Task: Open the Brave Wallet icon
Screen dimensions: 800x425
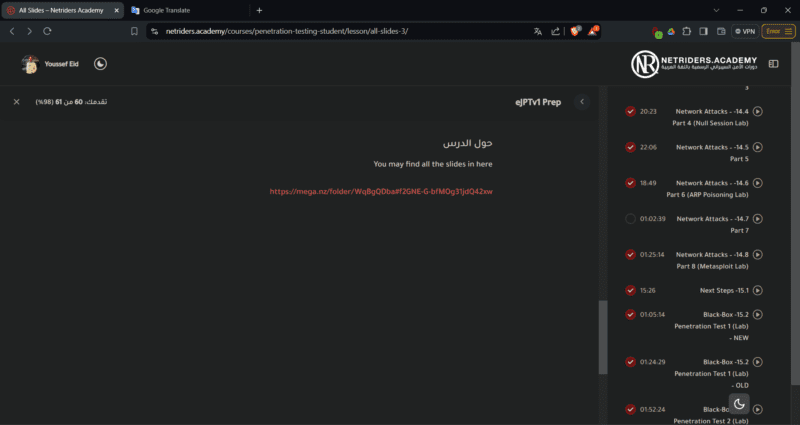Action: coord(721,31)
